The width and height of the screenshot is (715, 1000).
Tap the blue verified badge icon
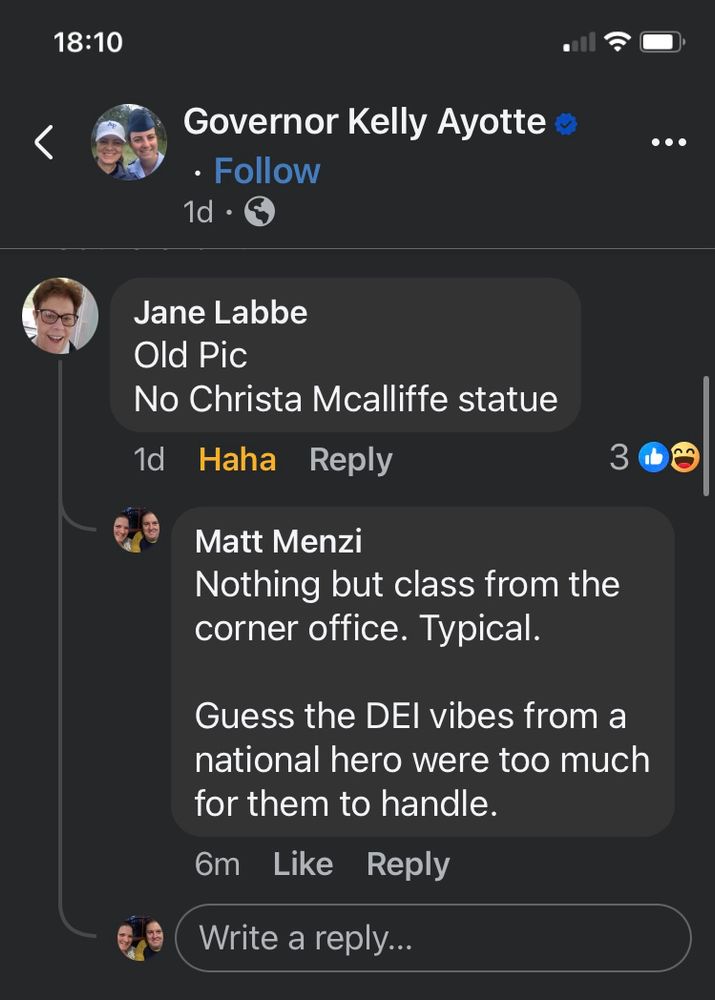566,124
